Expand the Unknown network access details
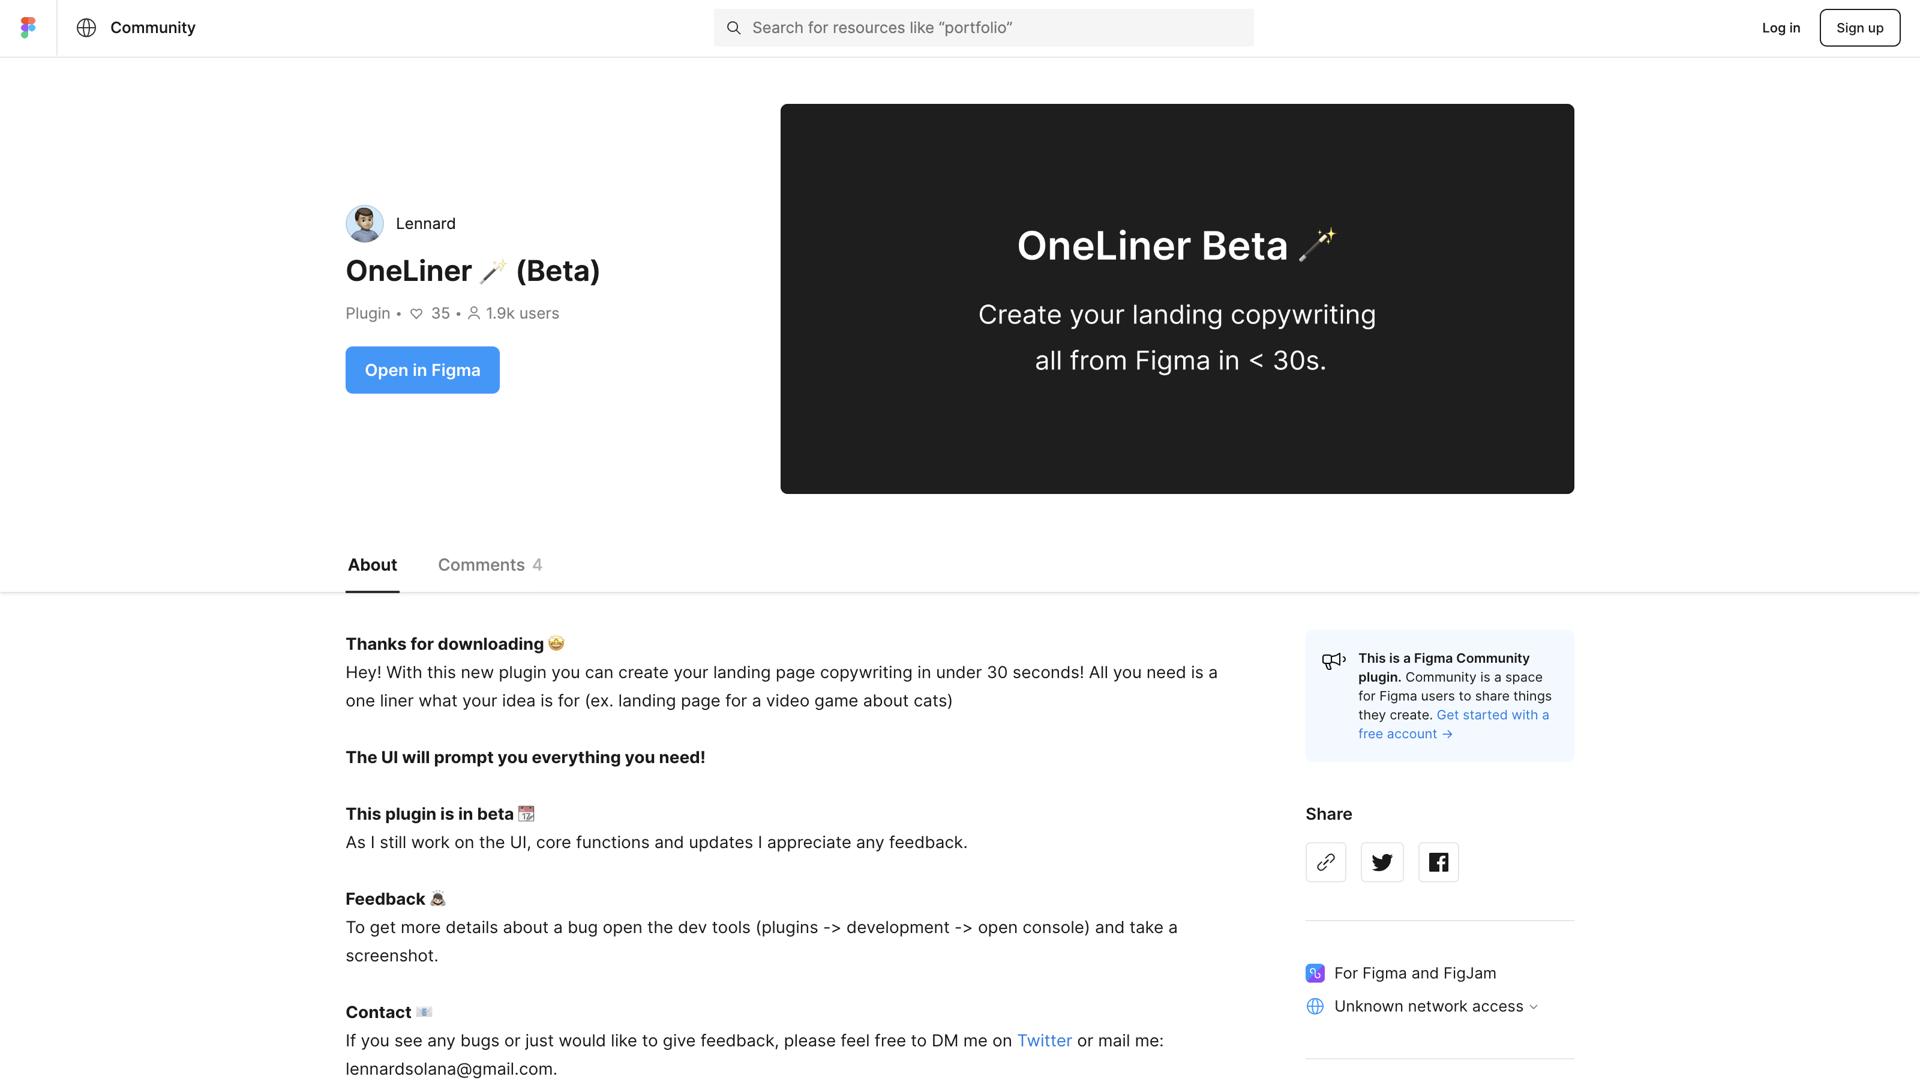 tap(1533, 1006)
